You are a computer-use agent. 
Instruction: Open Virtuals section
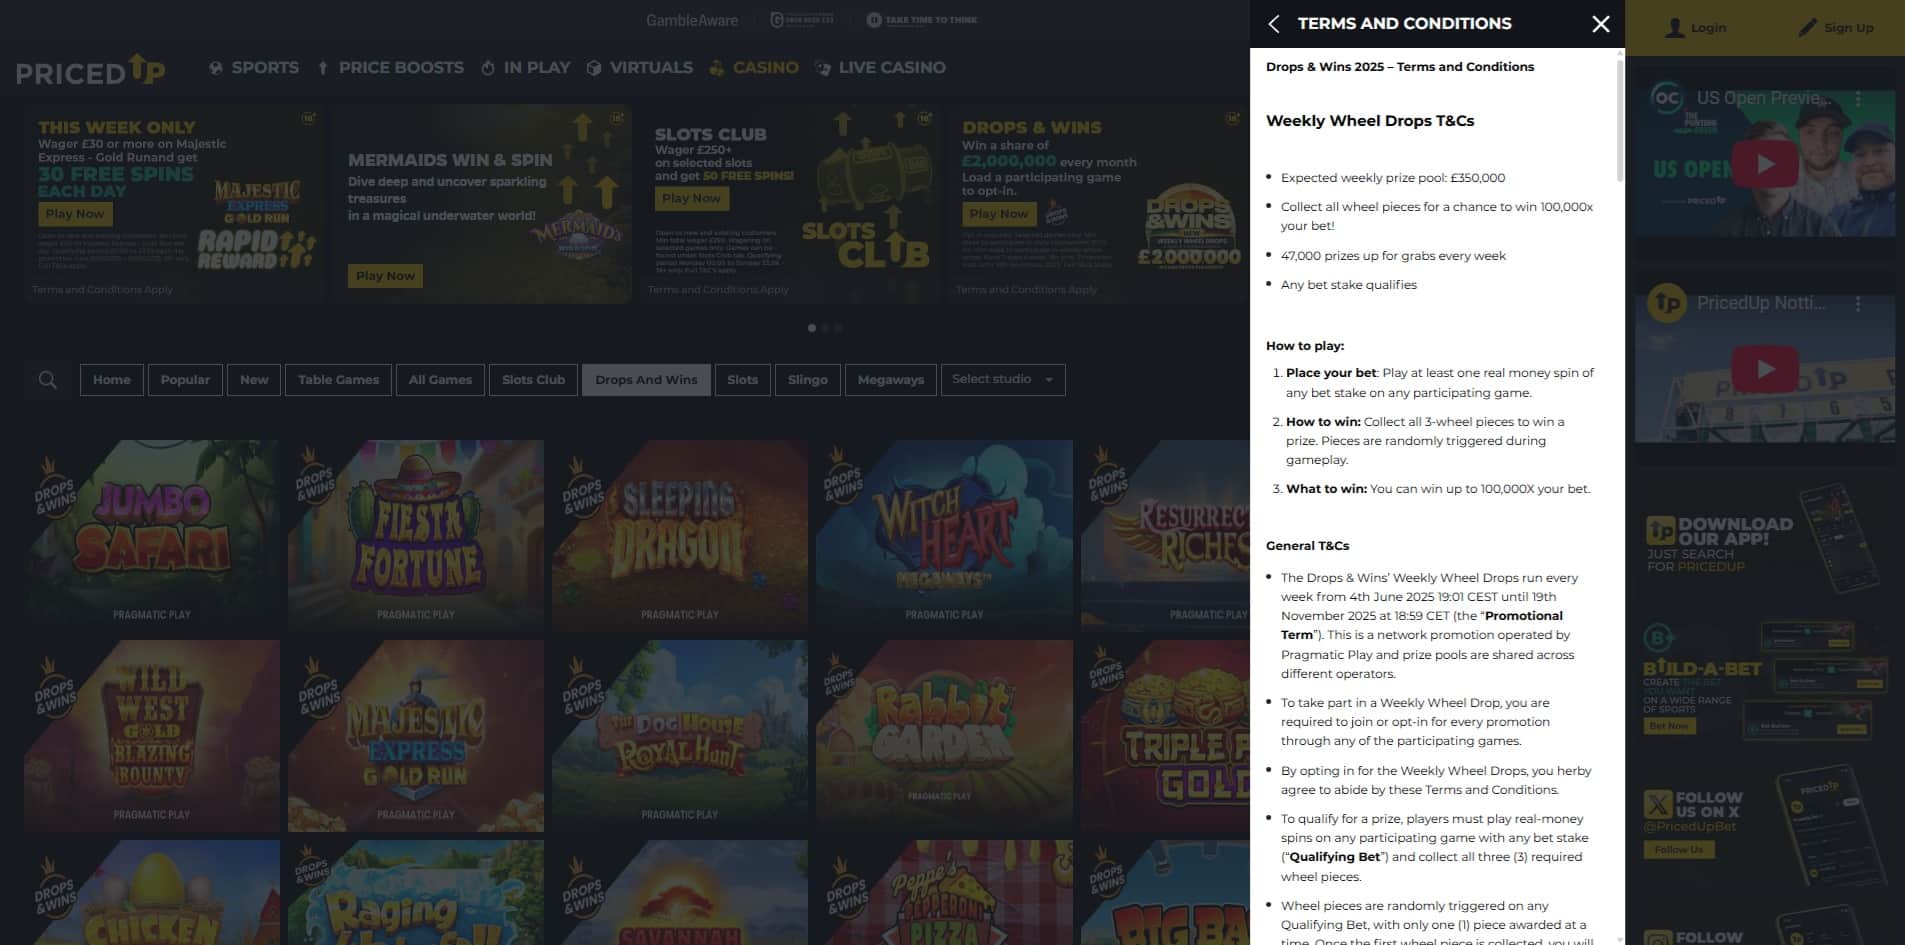639,68
